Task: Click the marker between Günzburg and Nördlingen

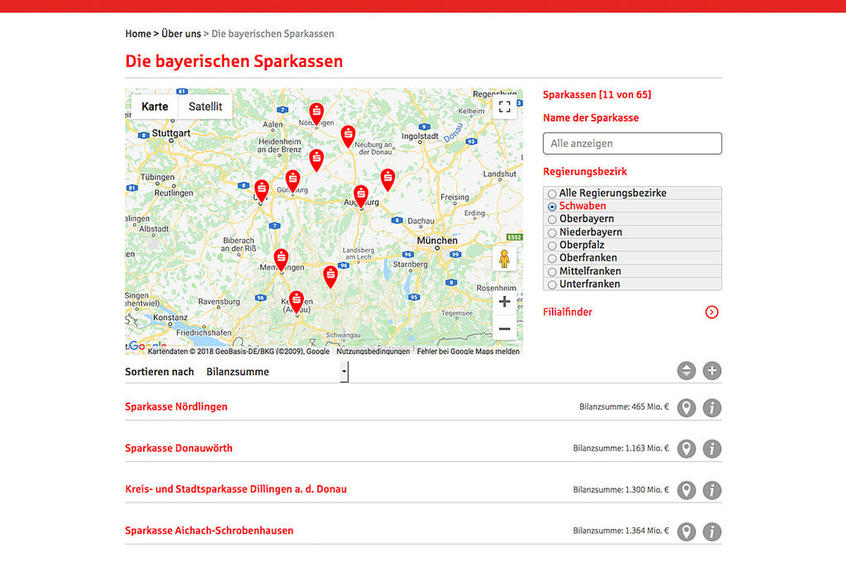Action: (x=317, y=160)
